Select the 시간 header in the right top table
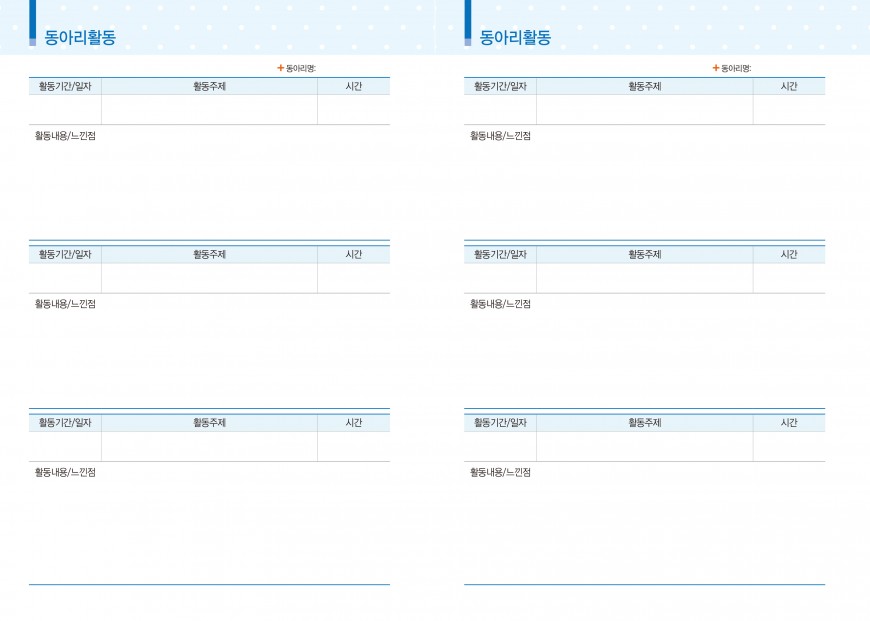The image size is (870, 621). coord(790,86)
